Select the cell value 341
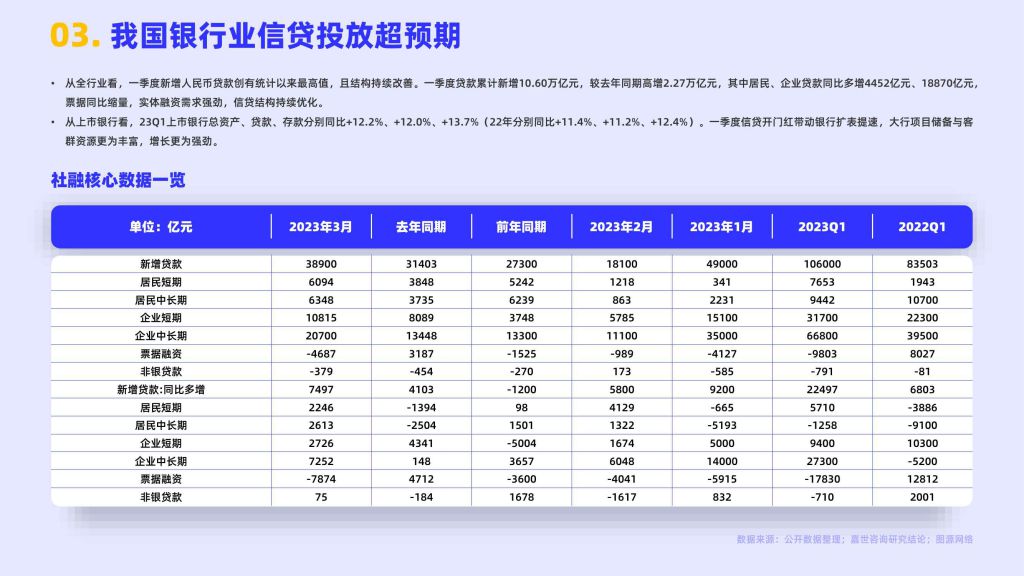1024x576 pixels. (722, 282)
